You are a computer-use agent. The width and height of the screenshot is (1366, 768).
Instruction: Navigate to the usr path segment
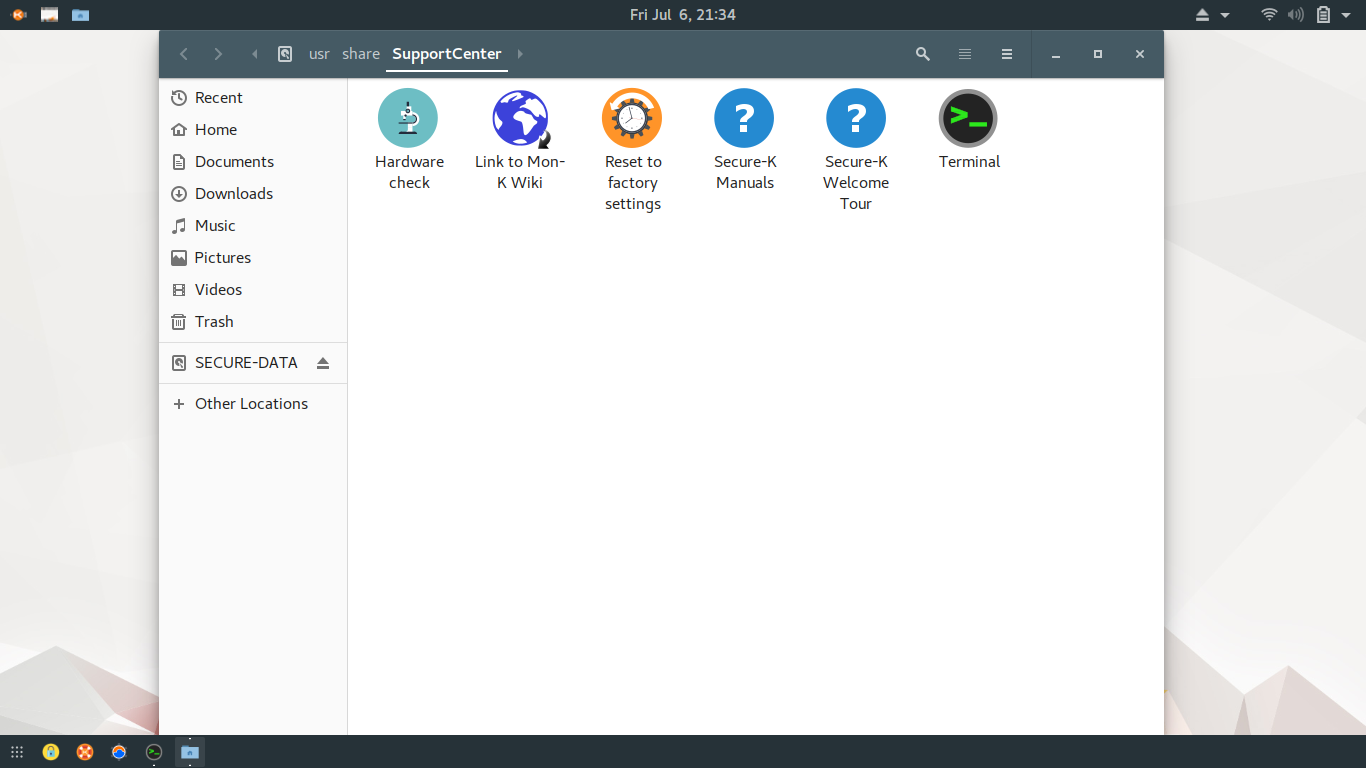pos(319,54)
